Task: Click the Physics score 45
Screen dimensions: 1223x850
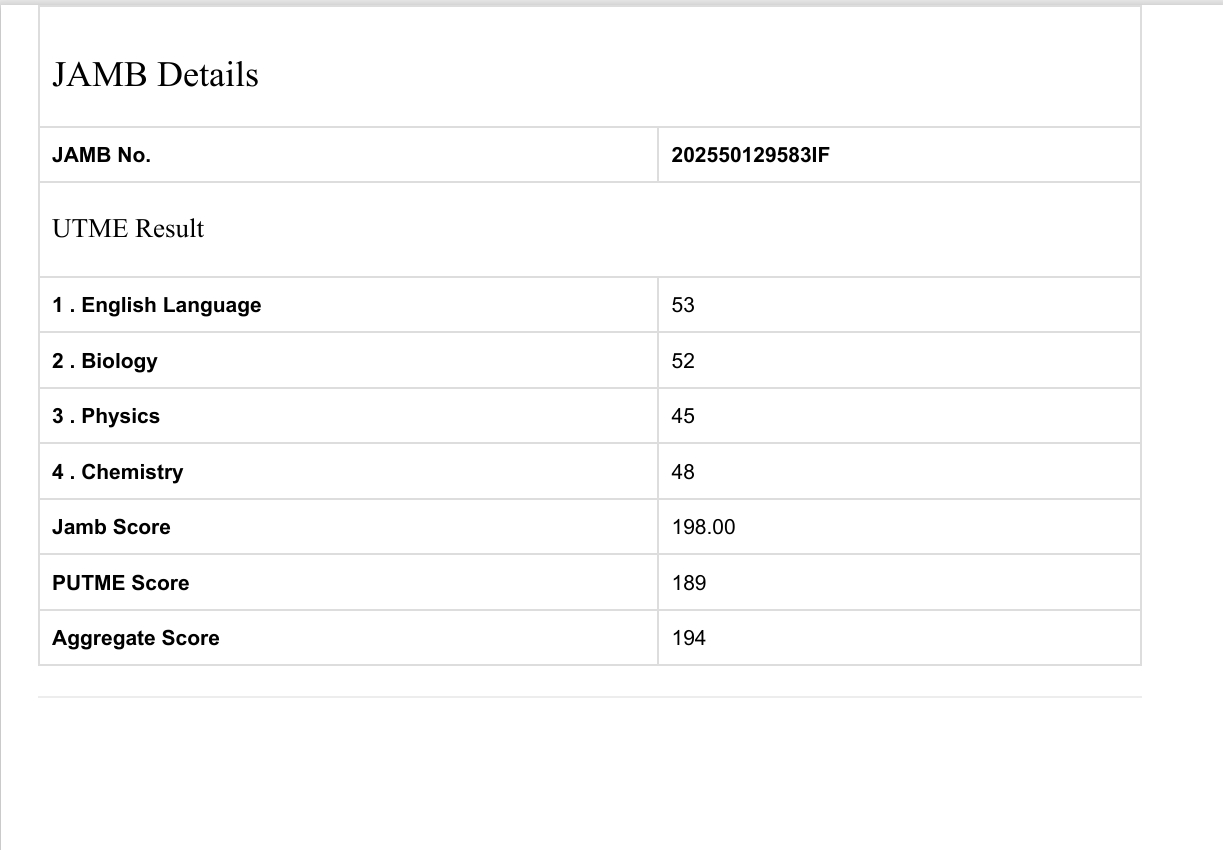Action: pyautogui.click(x=683, y=416)
